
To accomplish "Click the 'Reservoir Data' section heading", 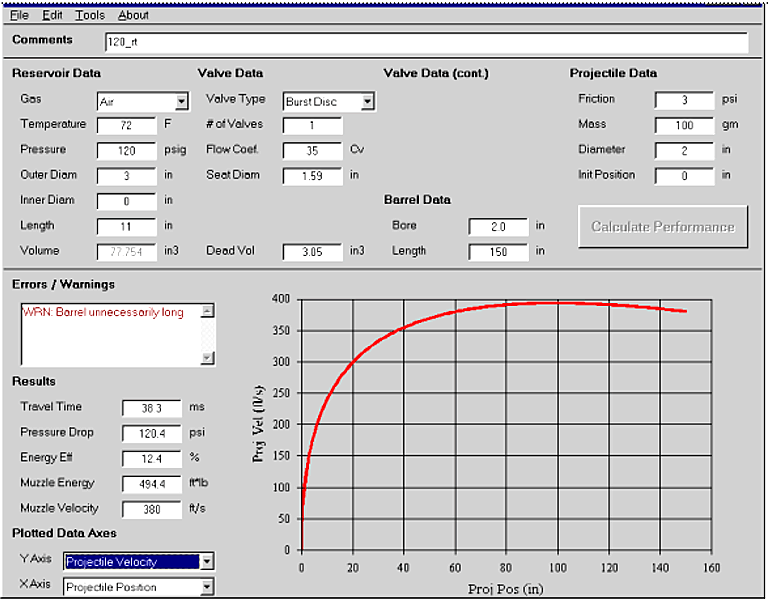I will [56, 73].
